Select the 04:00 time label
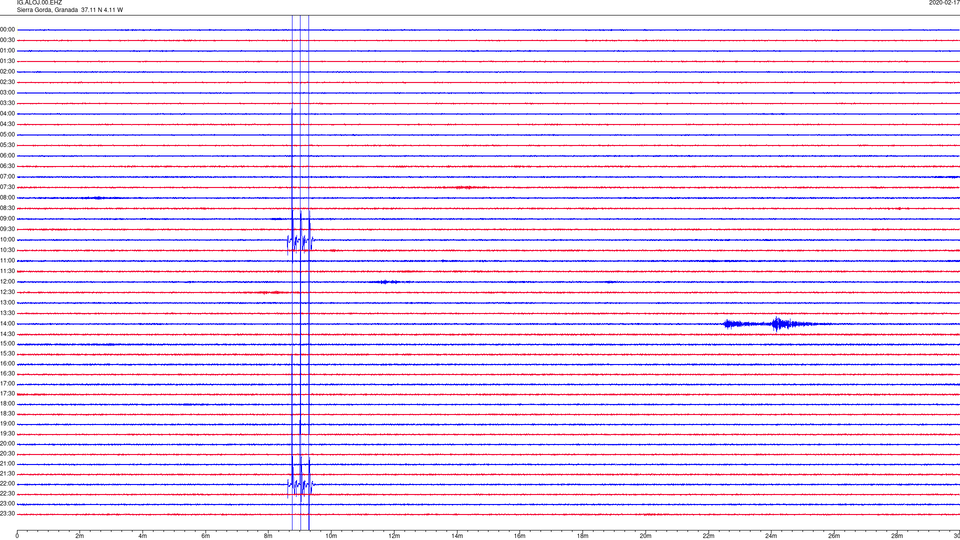960x540 pixels. (x=7, y=114)
